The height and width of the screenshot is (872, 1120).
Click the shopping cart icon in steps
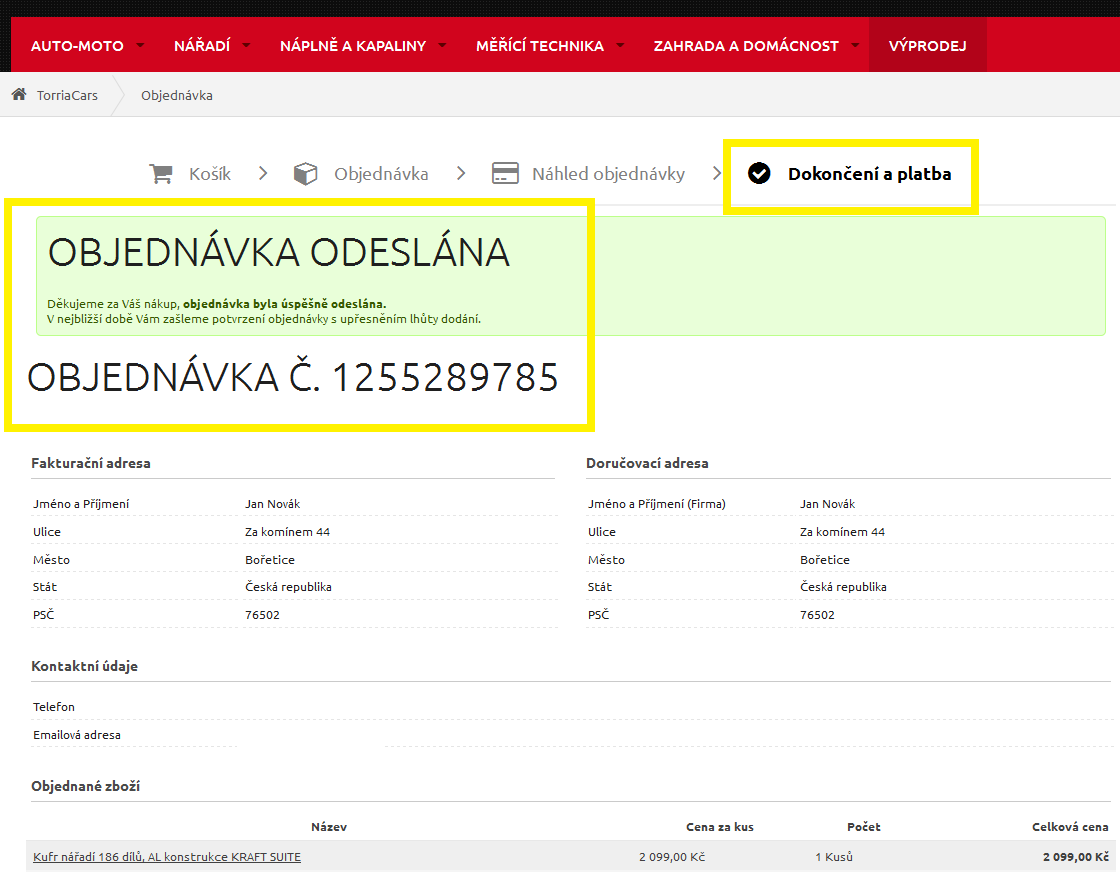click(161, 174)
